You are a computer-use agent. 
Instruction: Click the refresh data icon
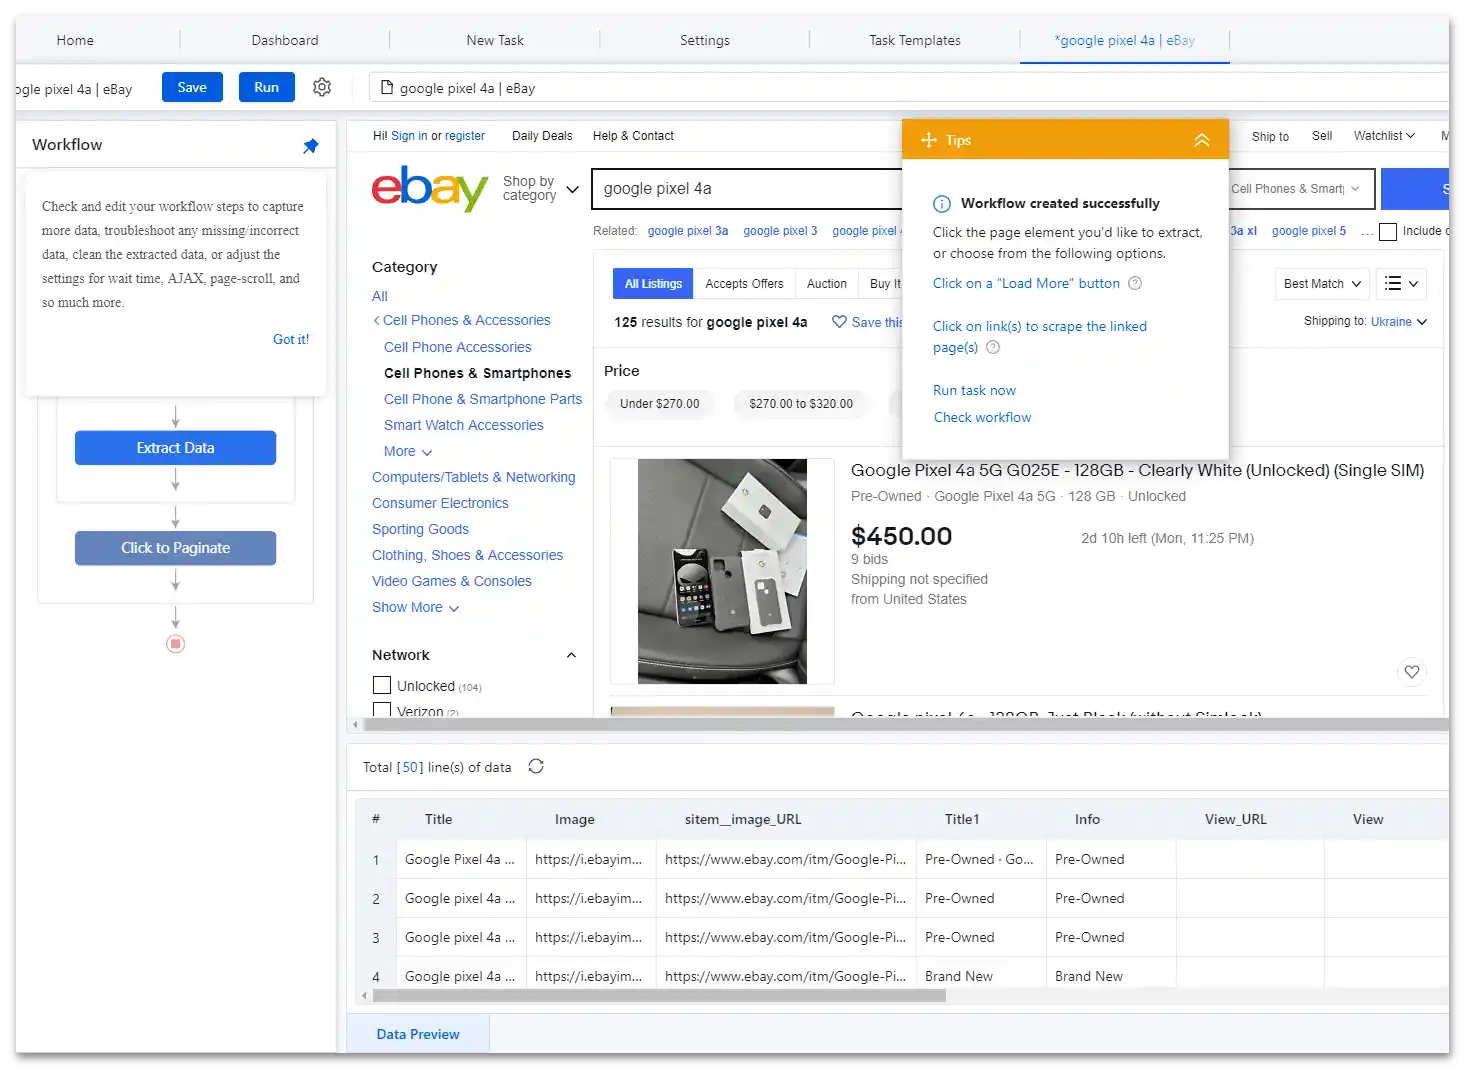point(536,766)
